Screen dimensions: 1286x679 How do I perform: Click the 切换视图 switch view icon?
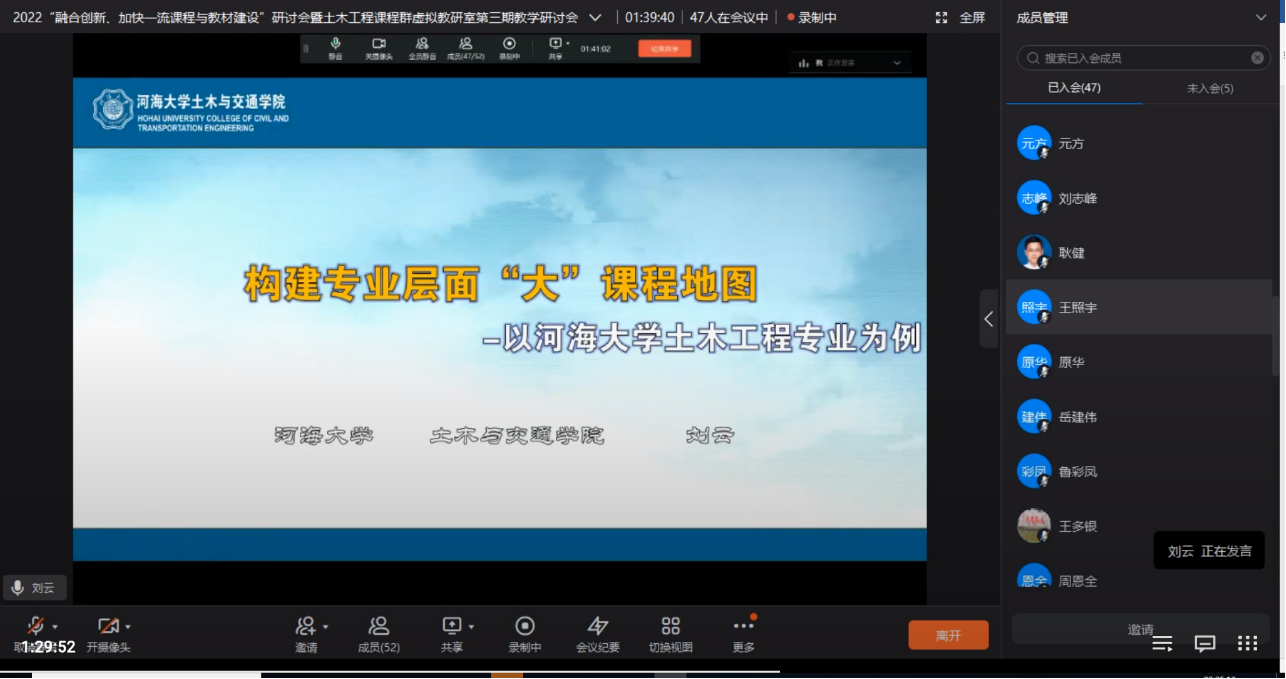[x=671, y=627]
